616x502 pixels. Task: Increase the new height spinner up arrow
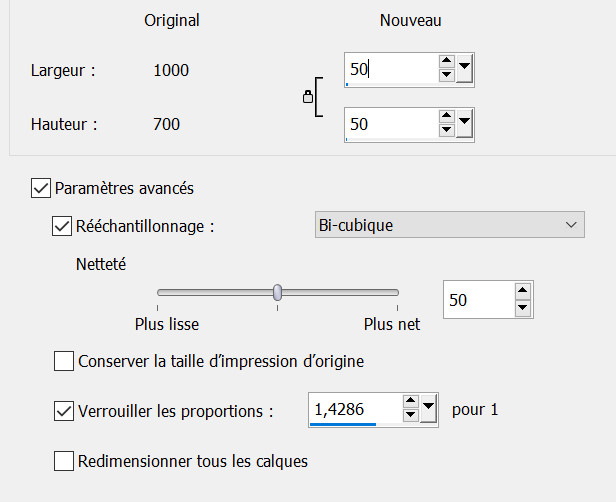(446, 118)
